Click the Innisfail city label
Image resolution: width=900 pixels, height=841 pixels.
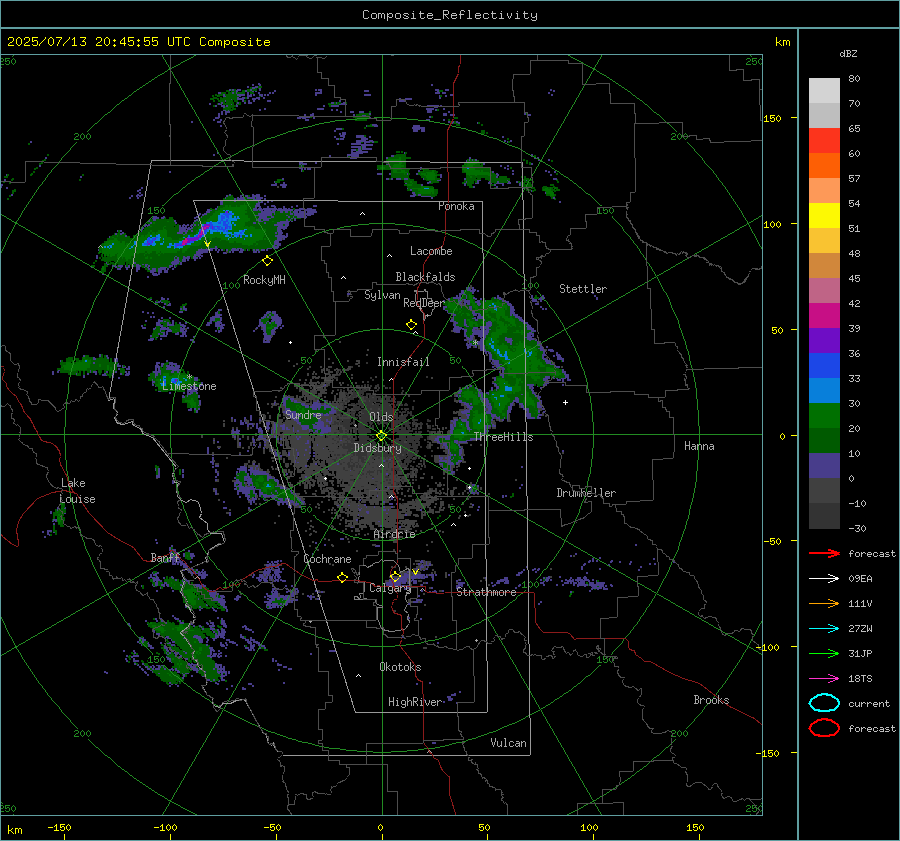(x=403, y=362)
